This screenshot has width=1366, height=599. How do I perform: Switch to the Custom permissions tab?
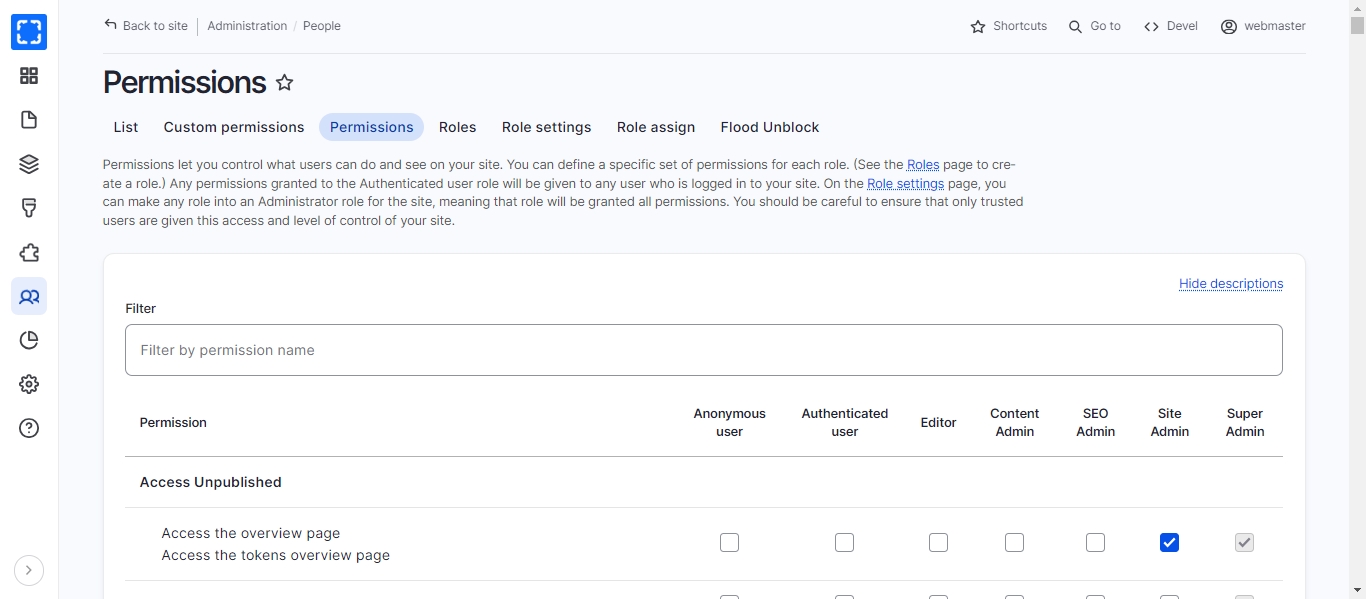coord(234,127)
